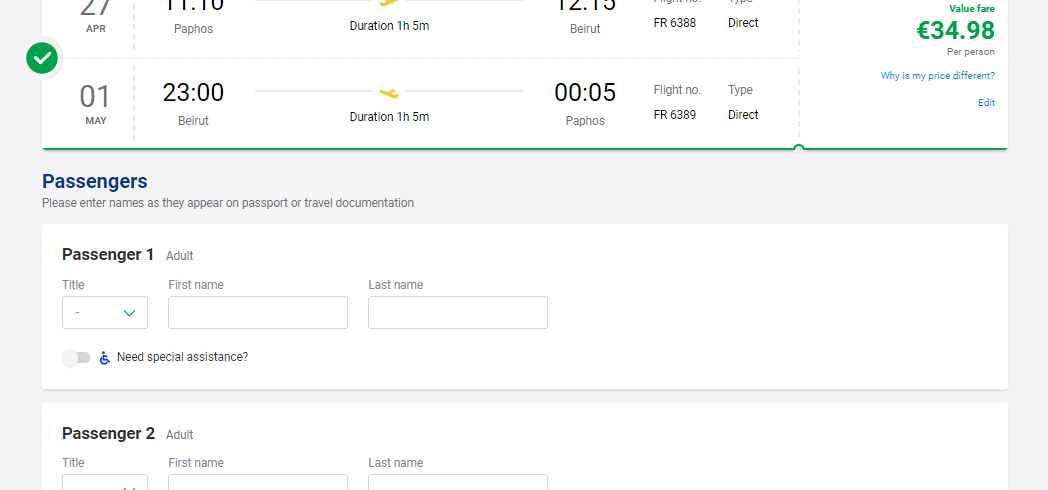
Task: Toggle special assistance switch for Passenger 1
Action: pyautogui.click(x=76, y=358)
